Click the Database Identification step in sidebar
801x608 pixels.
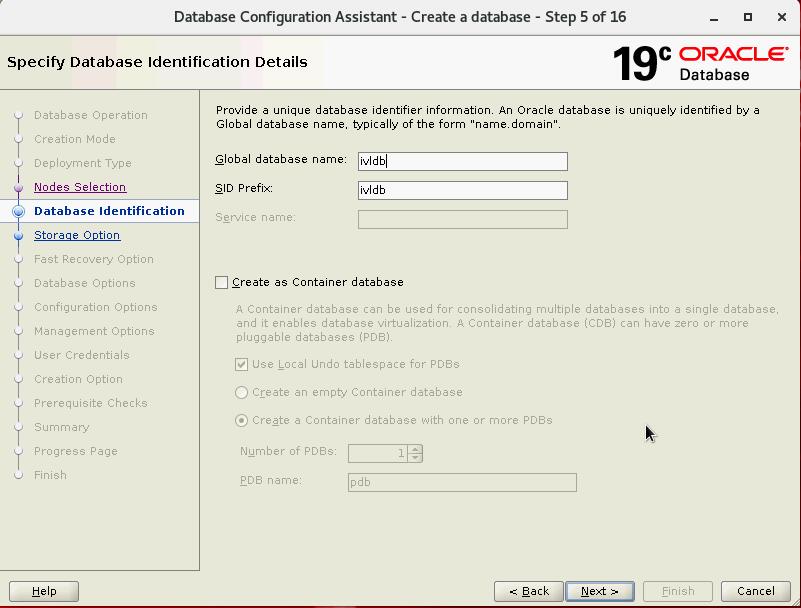point(109,211)
